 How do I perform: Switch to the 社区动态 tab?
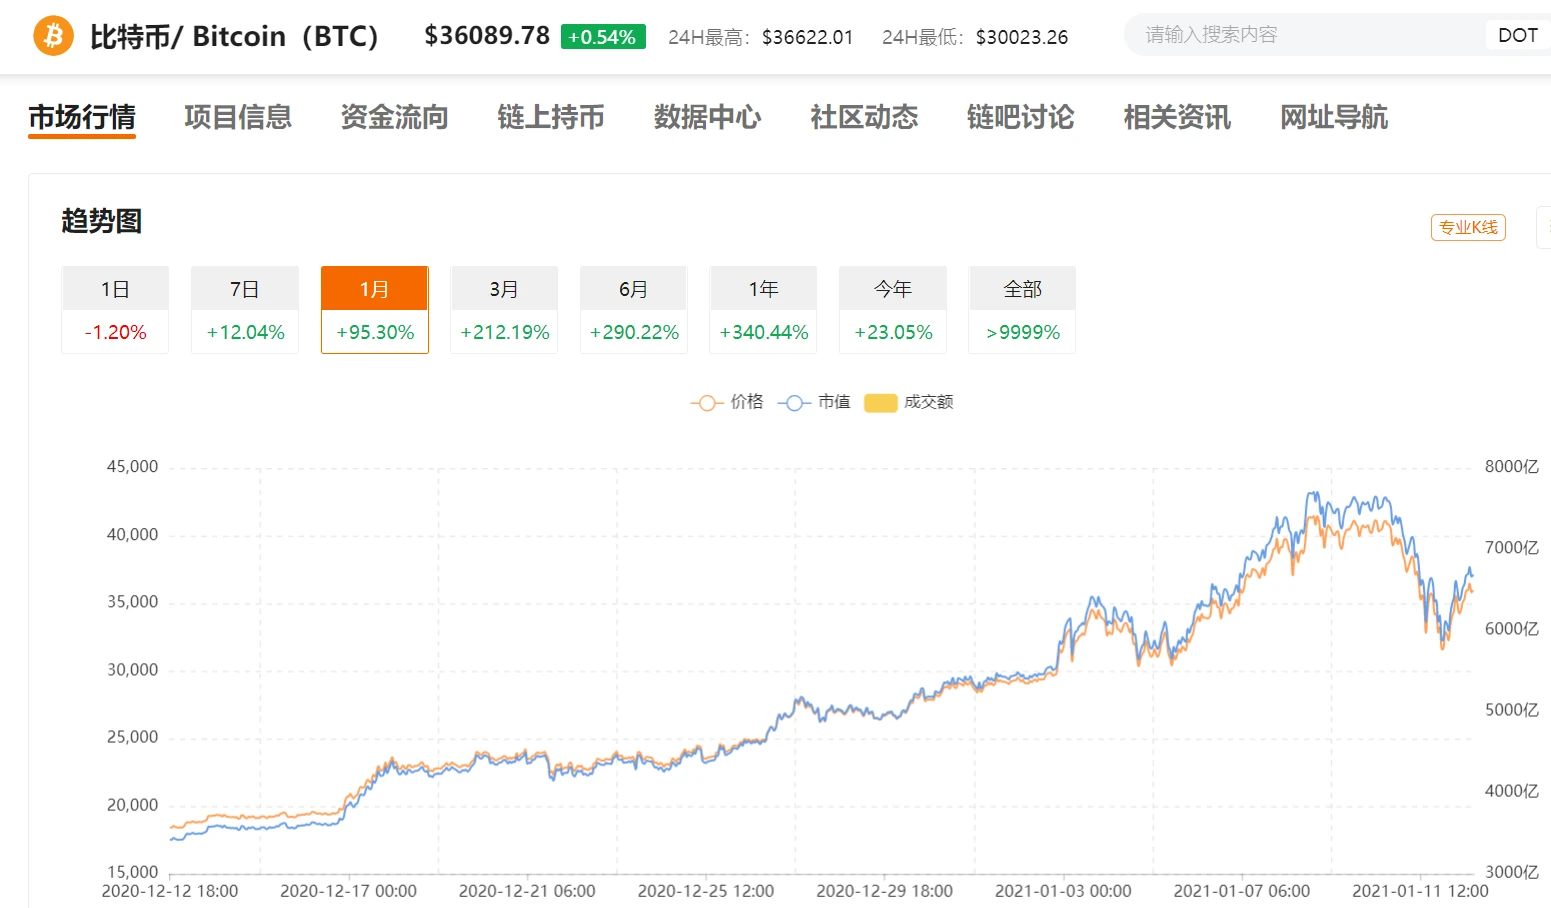[864, 117]
